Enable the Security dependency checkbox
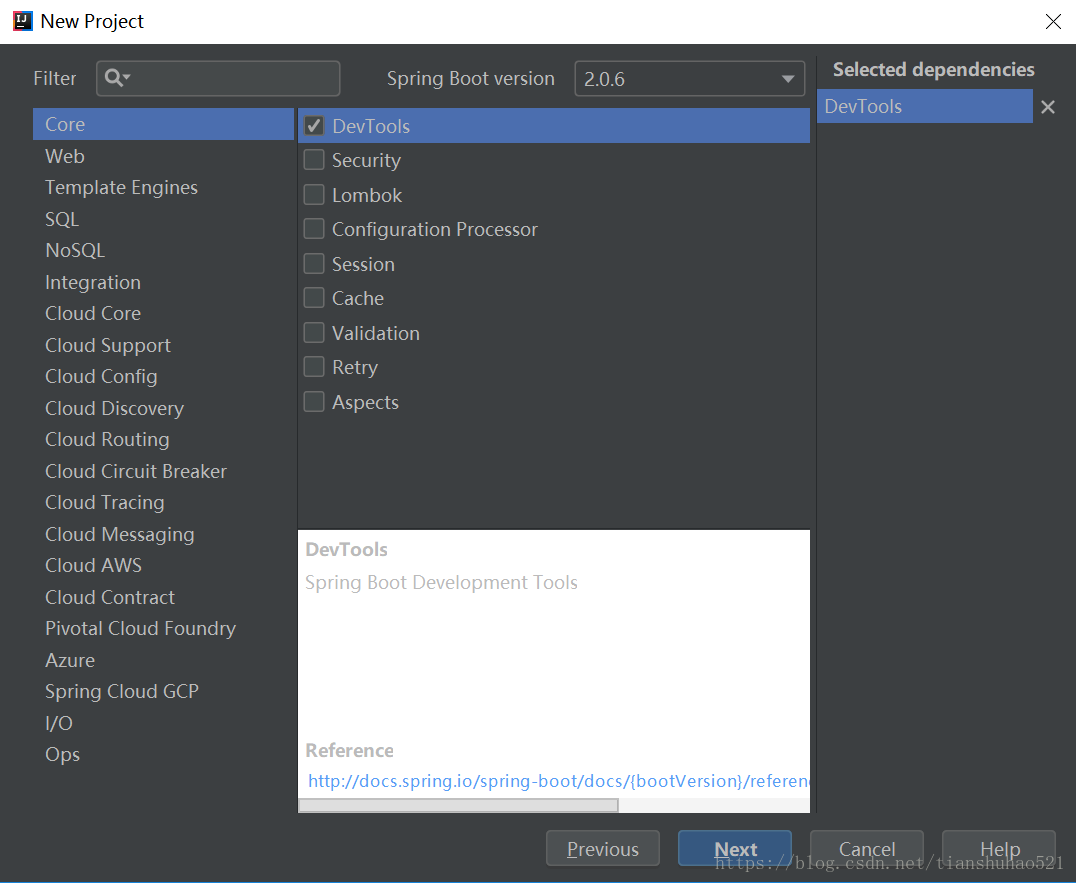The image size is (1076, 883). point(314,160)
